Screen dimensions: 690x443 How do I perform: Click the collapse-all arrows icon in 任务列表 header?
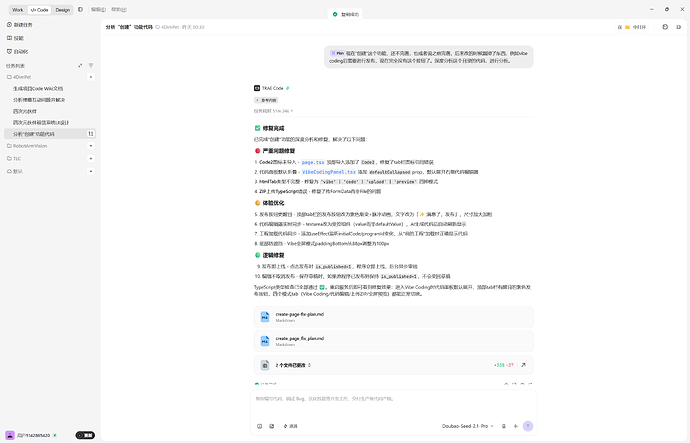[x=80, y=66]
